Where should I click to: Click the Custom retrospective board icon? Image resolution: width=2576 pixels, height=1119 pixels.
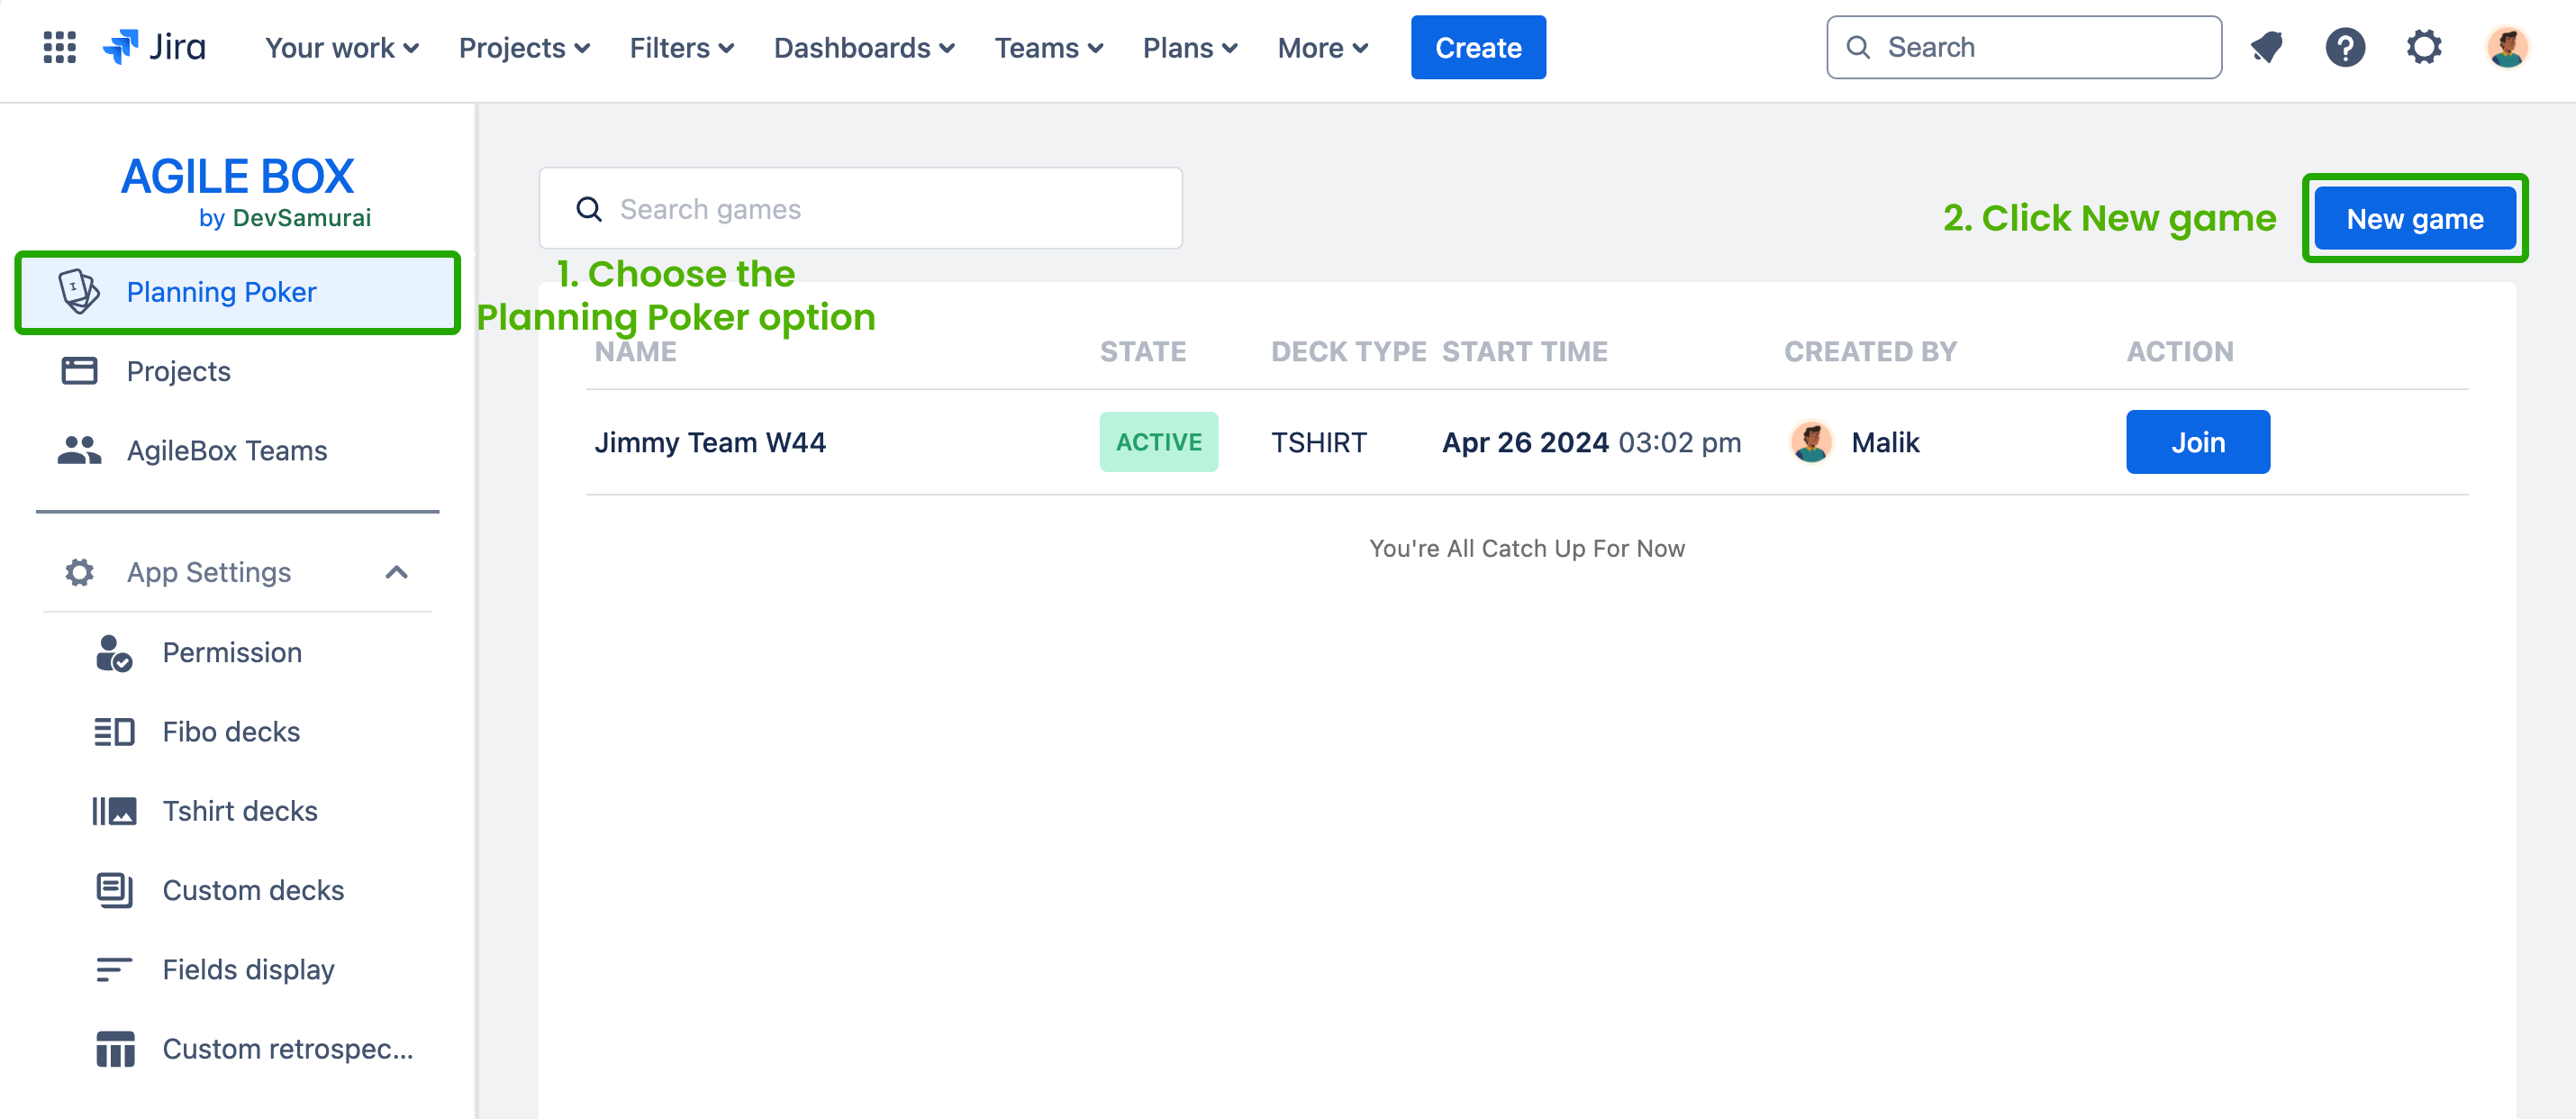pos(115,1049)
